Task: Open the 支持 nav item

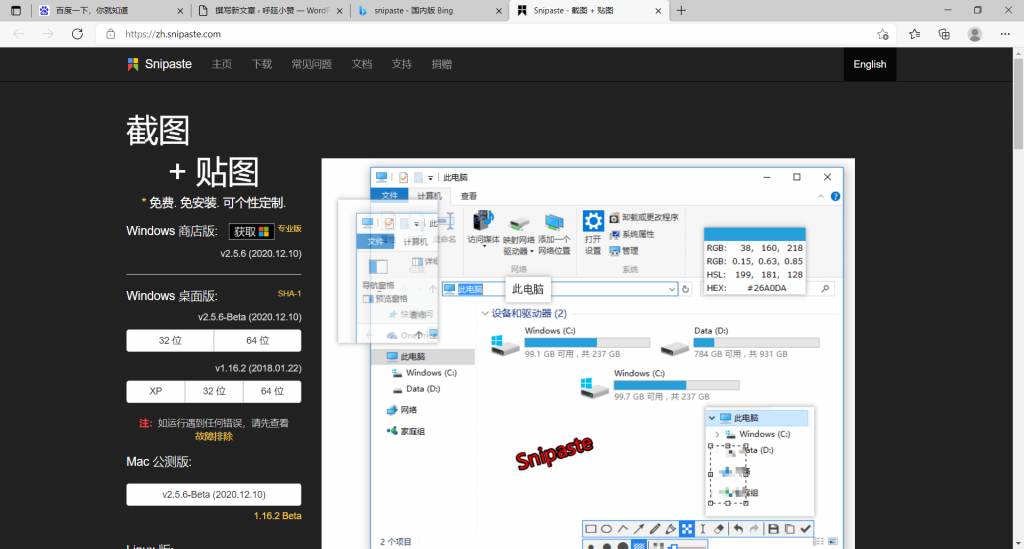Action: (402, 64)
